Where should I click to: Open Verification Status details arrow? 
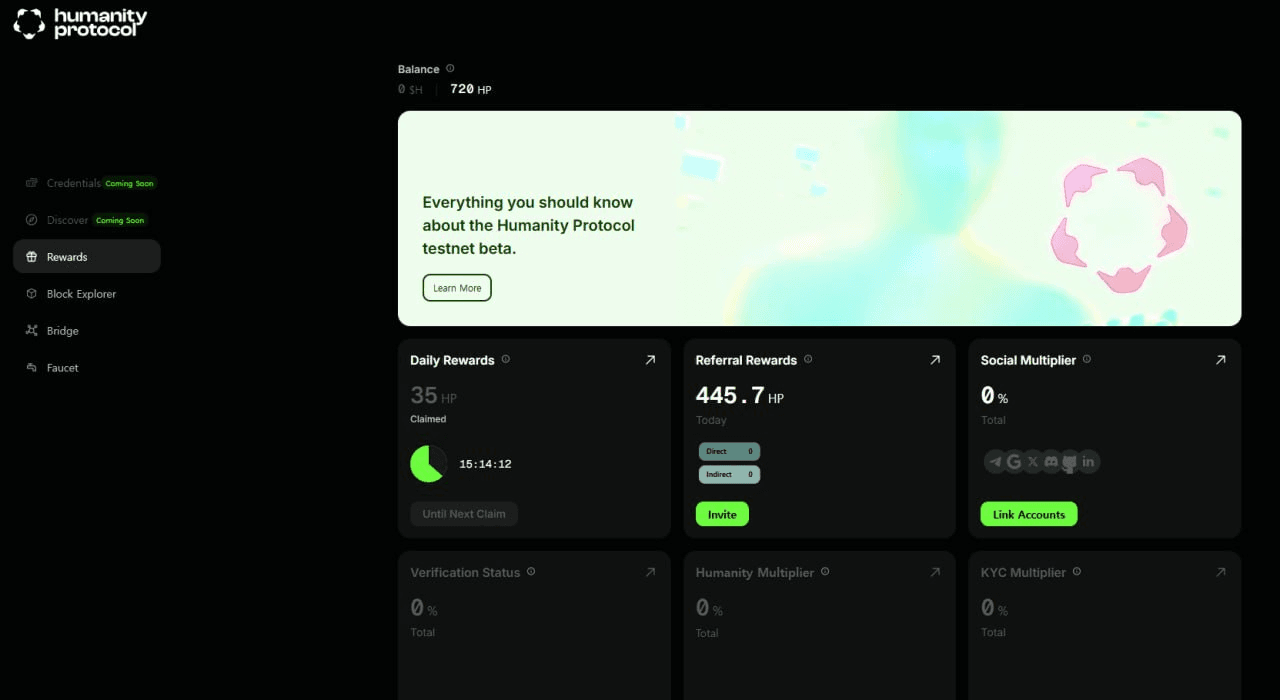tap(650, 572)
